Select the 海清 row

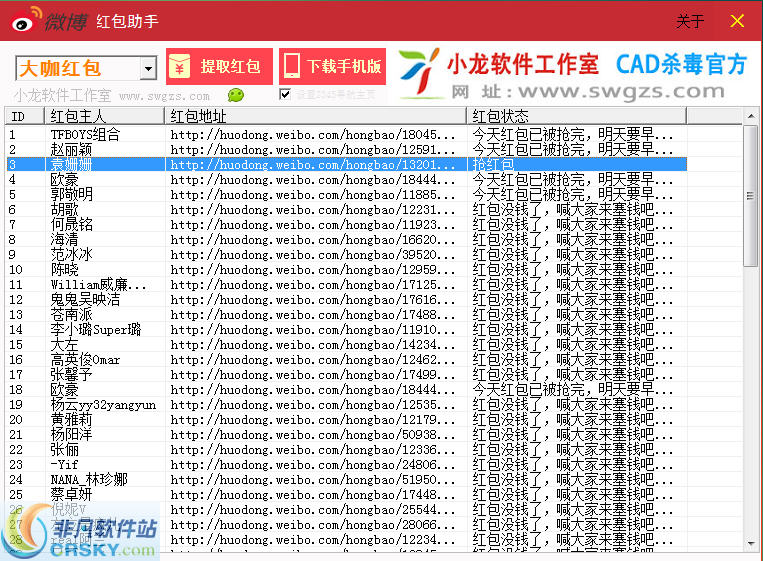pyautogui.click(x=346, y=240)
